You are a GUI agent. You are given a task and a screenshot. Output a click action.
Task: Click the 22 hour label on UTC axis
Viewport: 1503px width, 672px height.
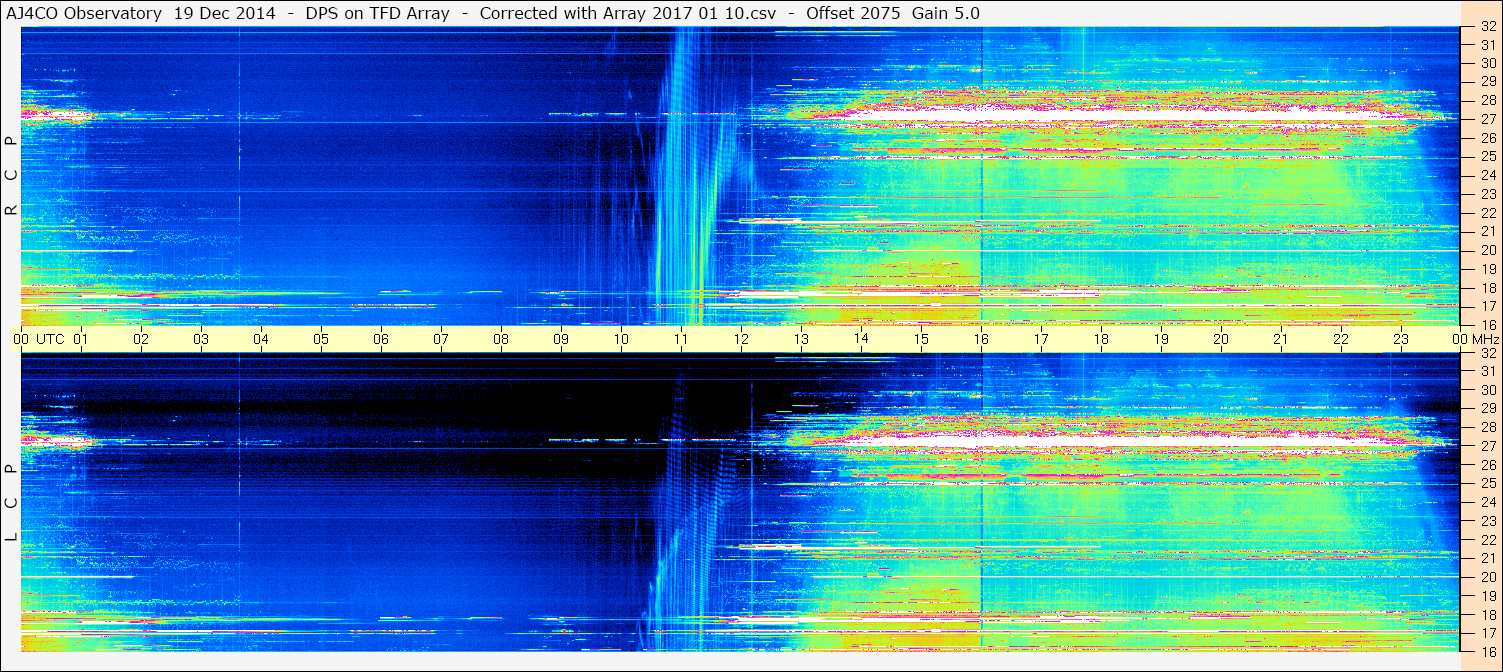[1341, 339]
